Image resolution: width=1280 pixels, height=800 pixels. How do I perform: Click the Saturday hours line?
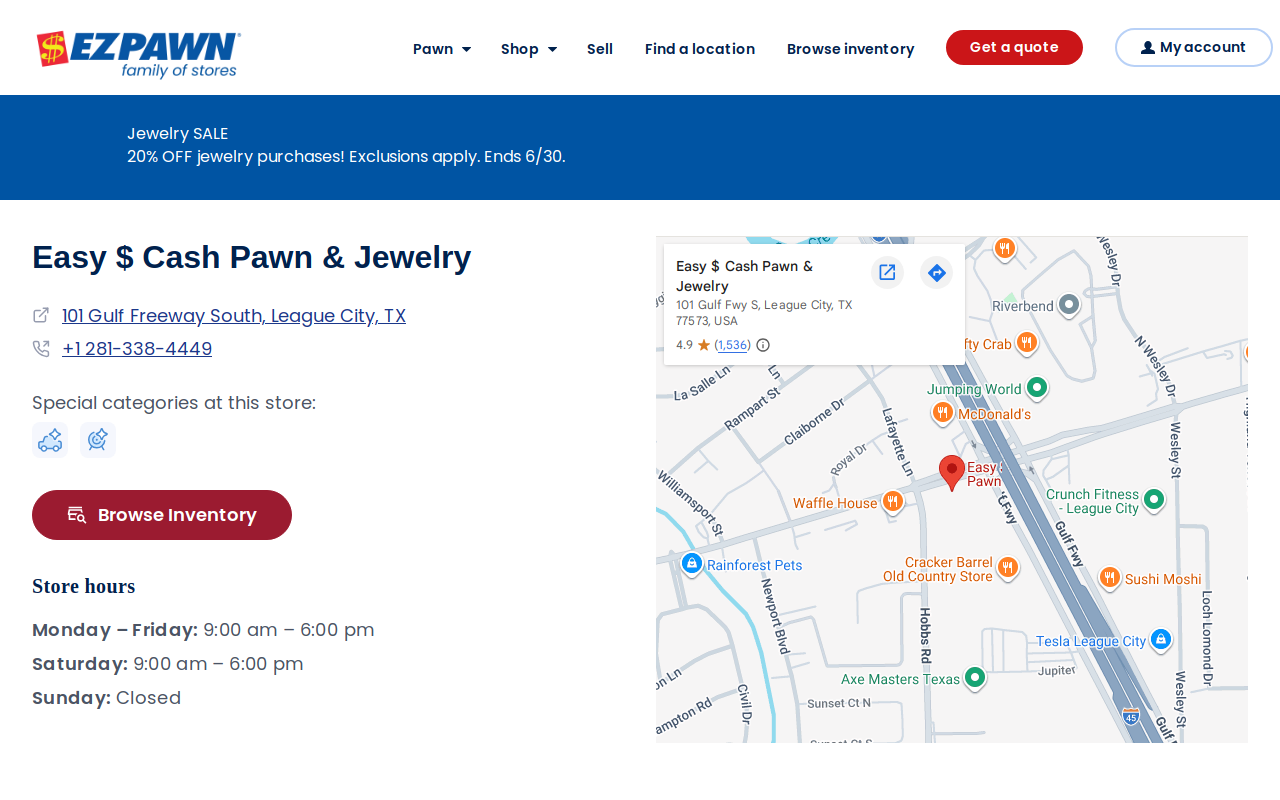tap(168, 664)
